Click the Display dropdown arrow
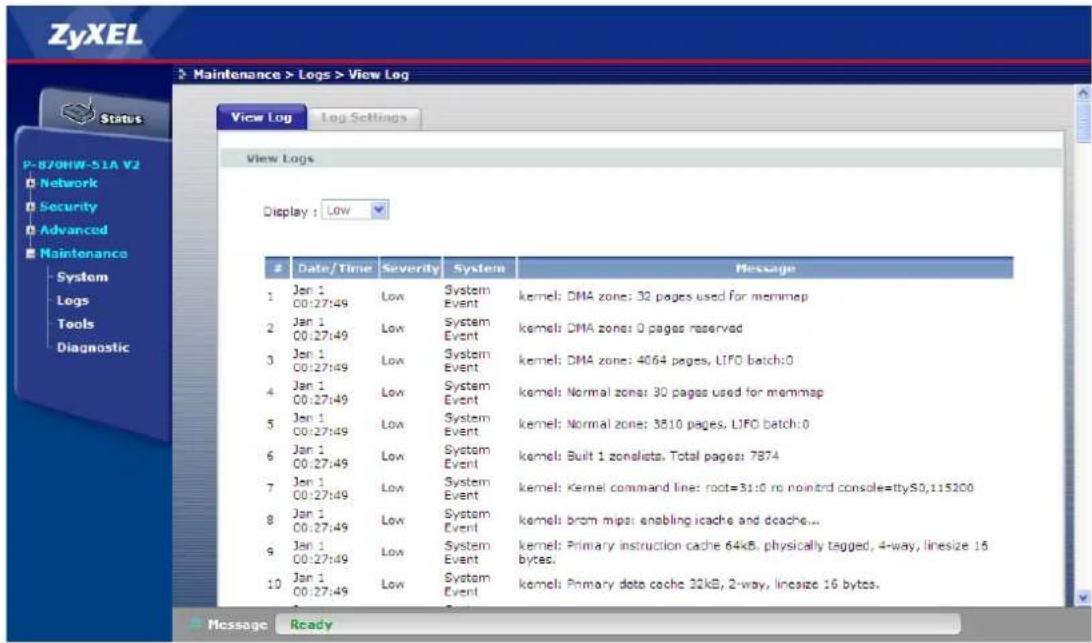The width and height of the screenshot is (1092, 643). [379, 210]
